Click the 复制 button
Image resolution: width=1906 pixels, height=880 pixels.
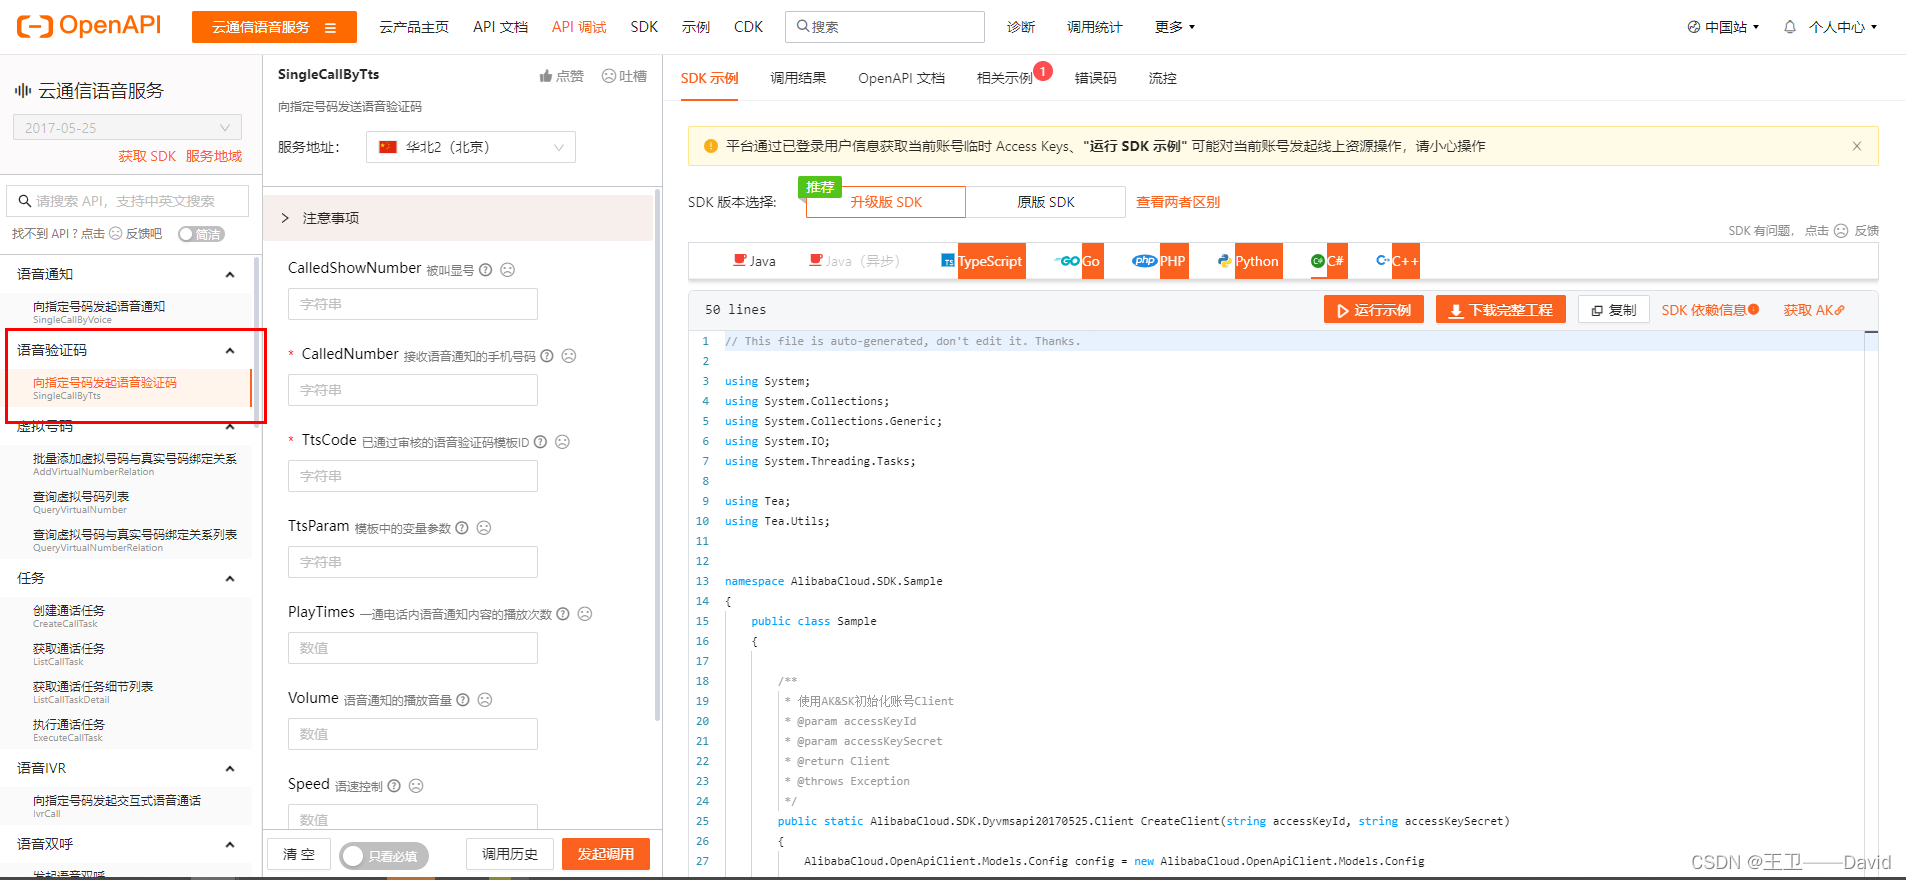pos(1613,310)
